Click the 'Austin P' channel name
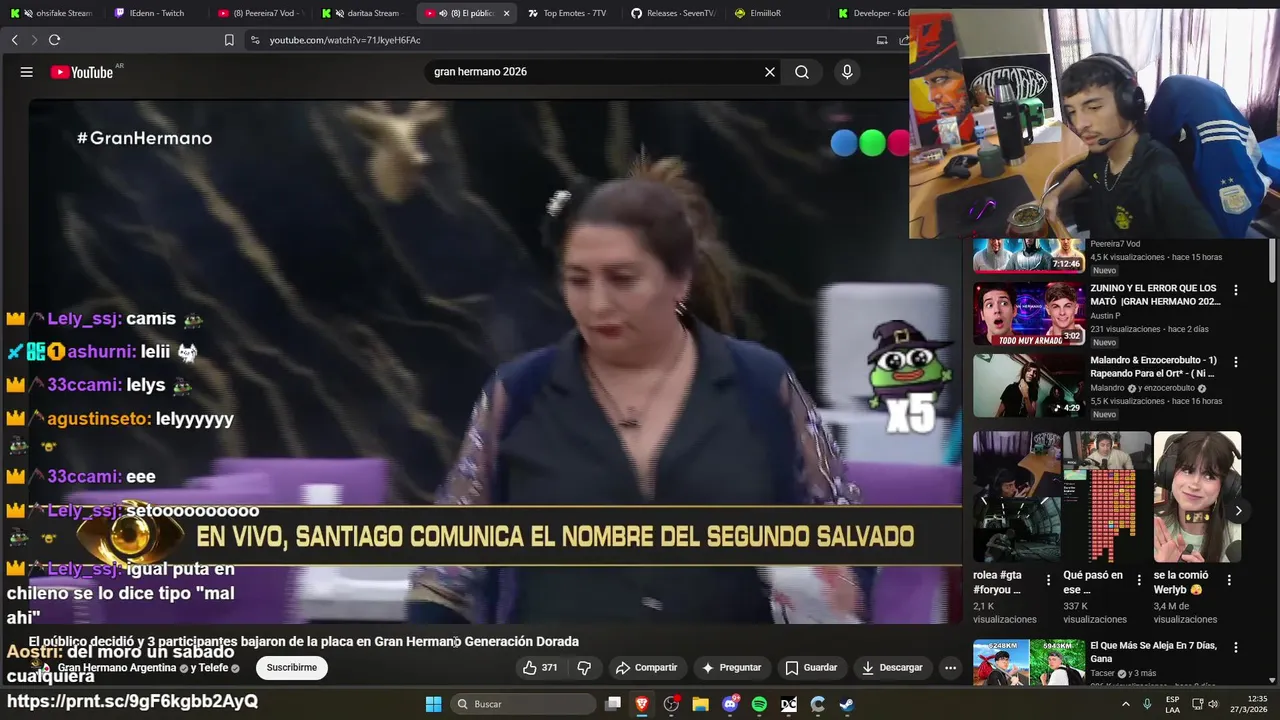The image size is (1280, 720). [x=1107, y=315]
